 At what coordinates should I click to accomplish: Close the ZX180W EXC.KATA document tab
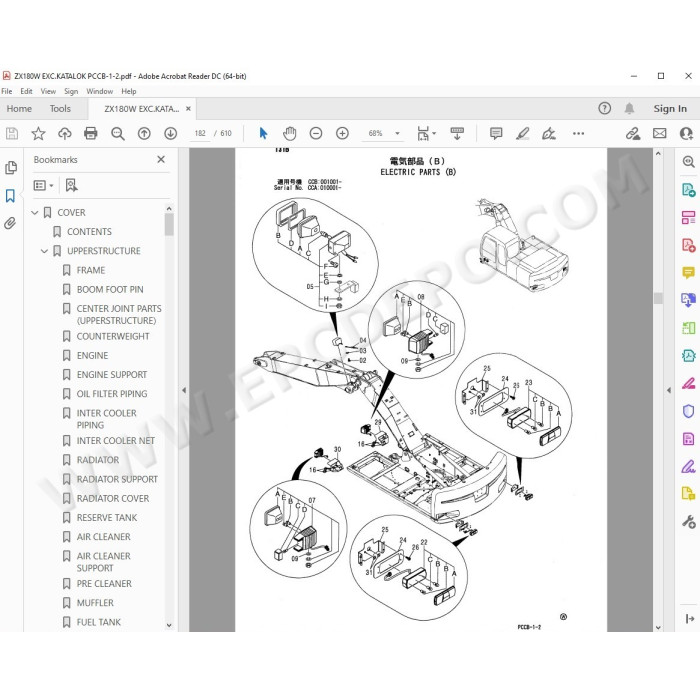coord(188,108)
